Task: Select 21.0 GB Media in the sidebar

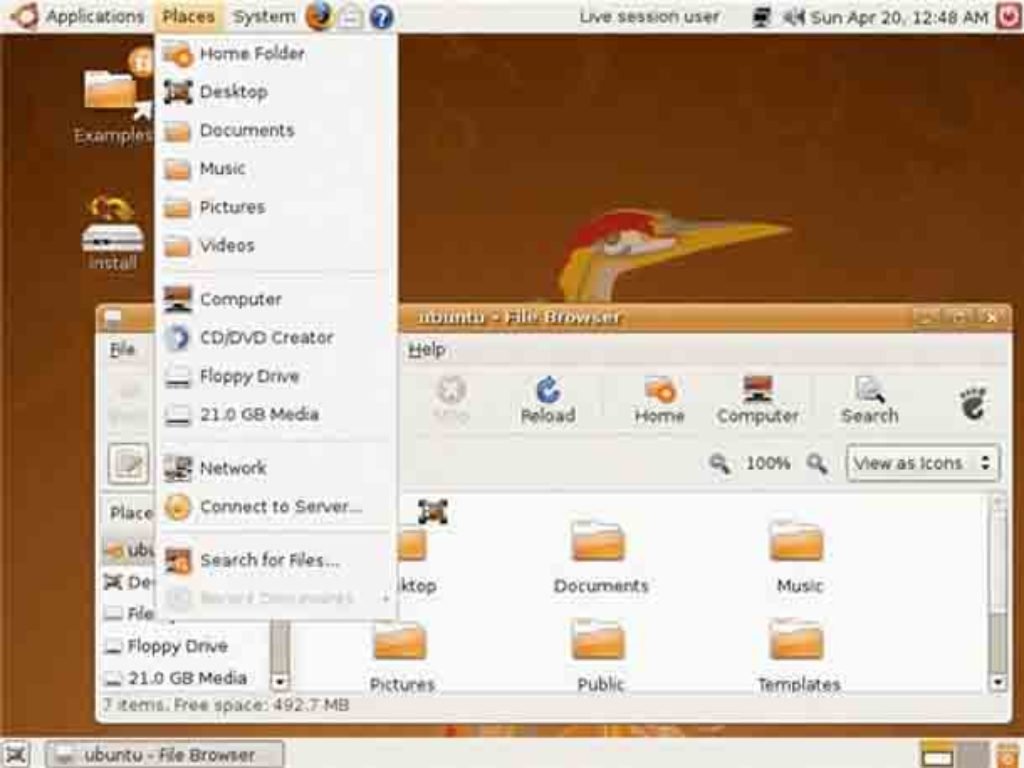Action: [186, 678]
